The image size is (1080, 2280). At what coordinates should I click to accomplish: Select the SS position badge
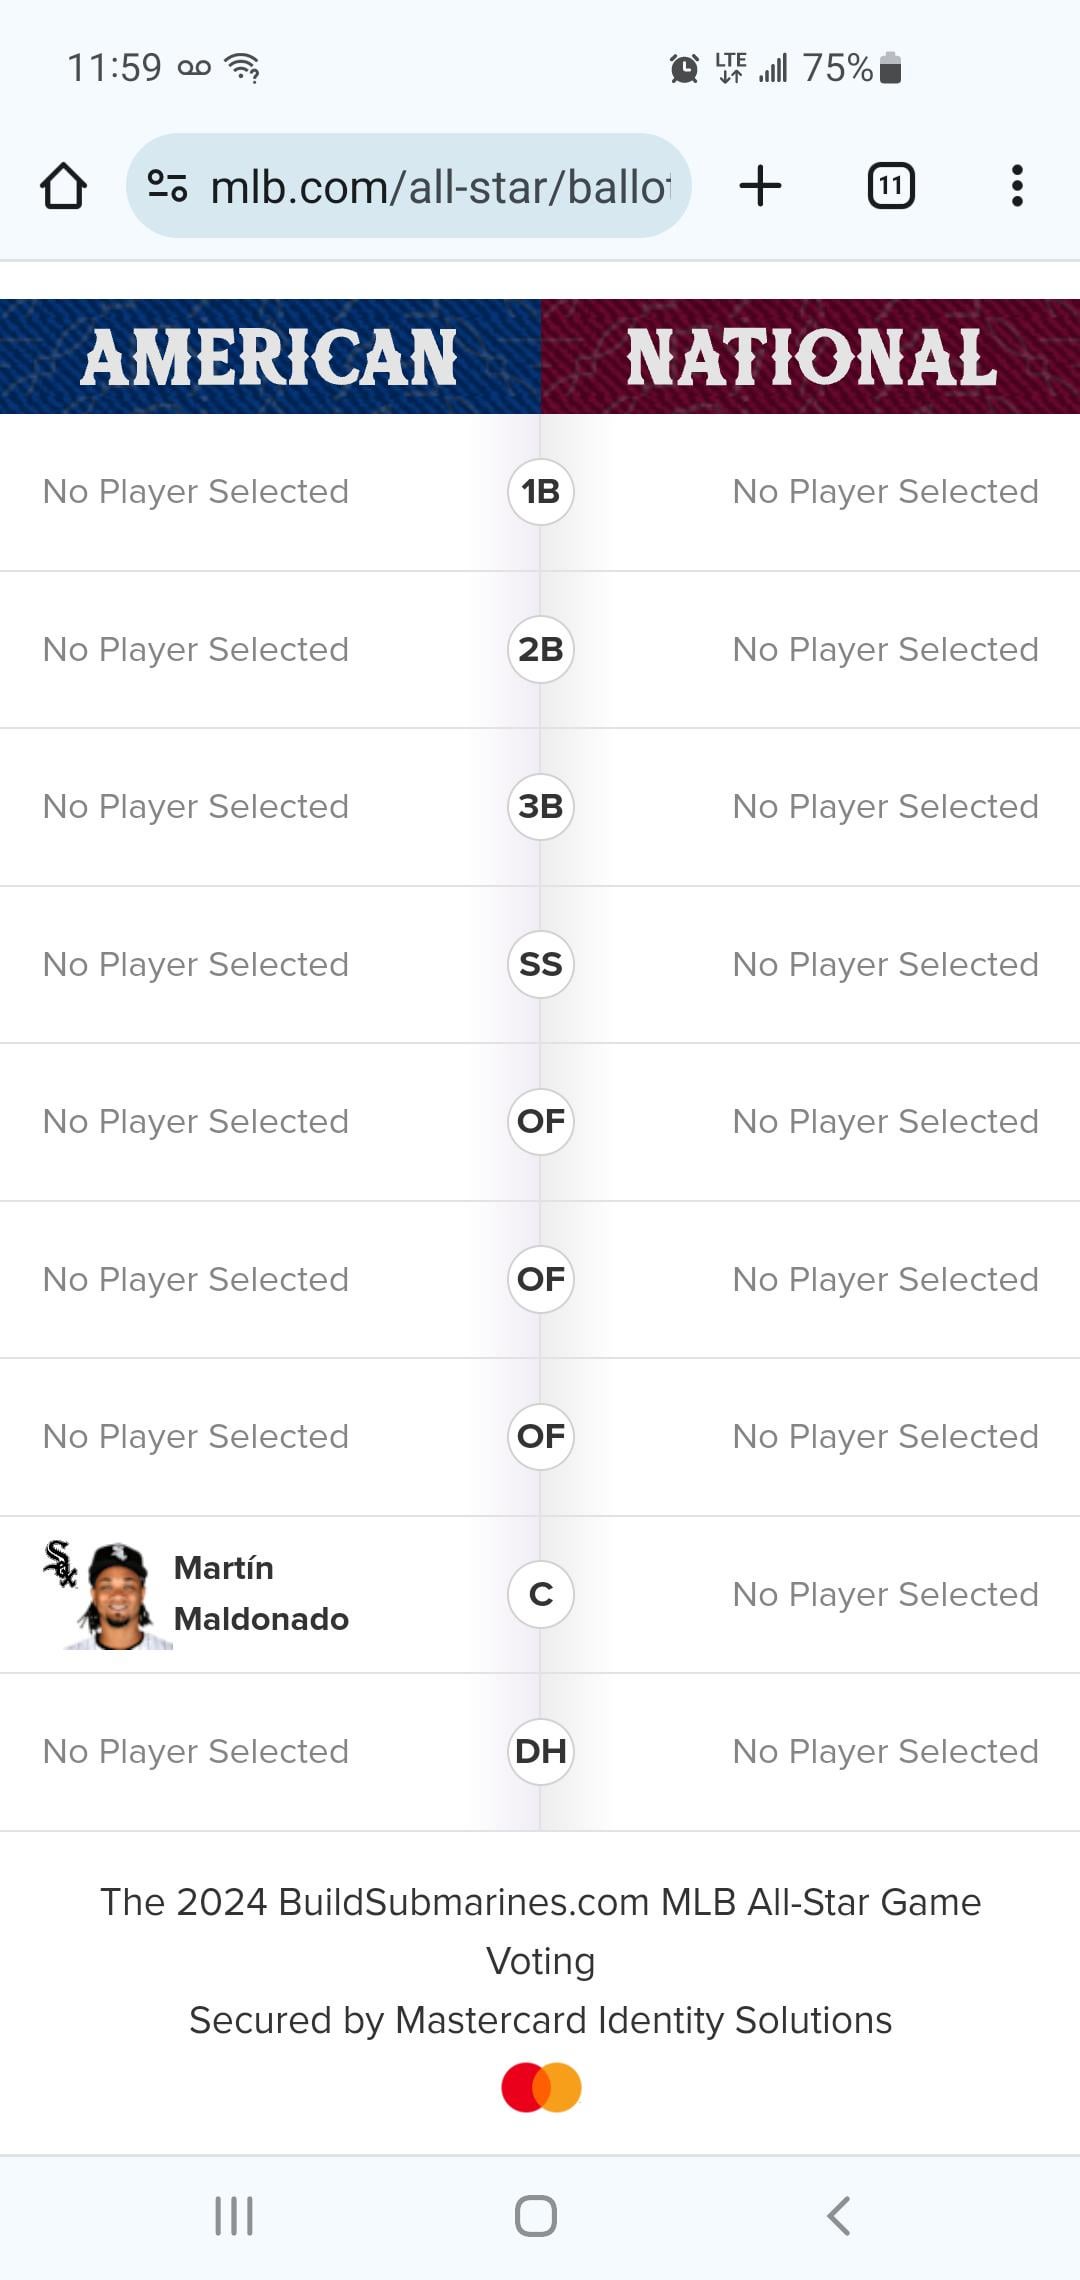point(541,965)
